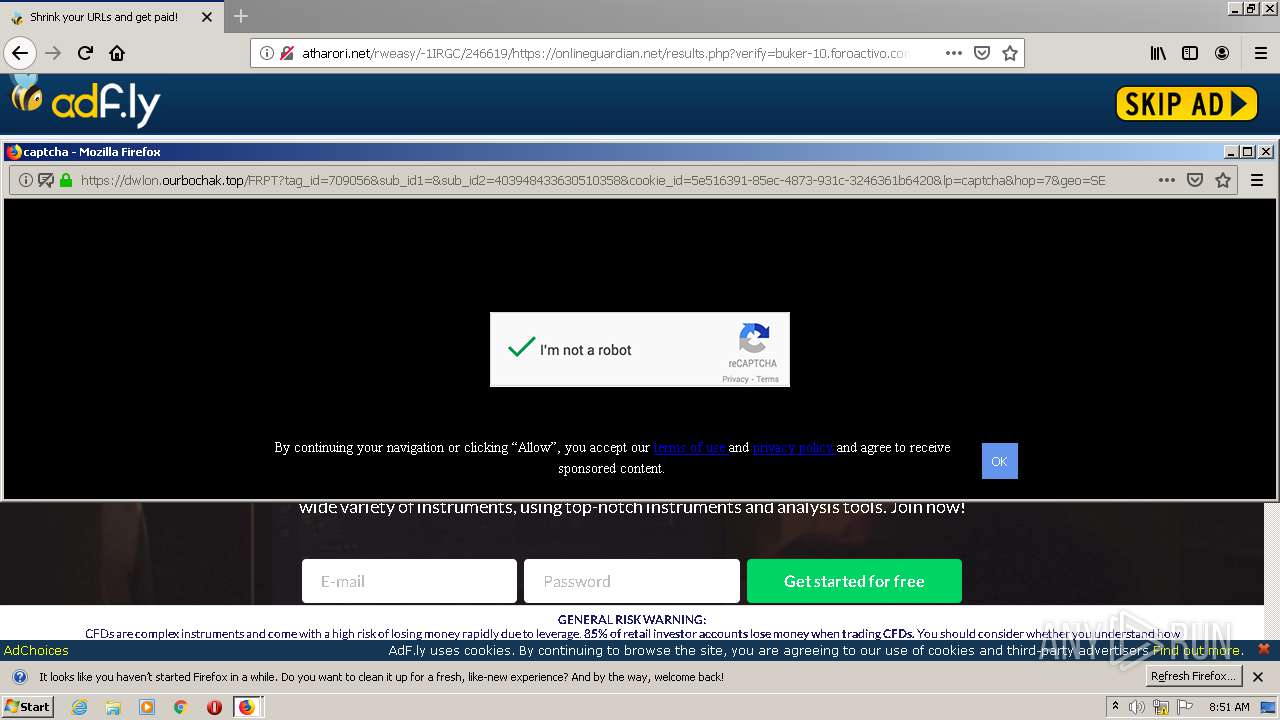Click the adf.ly logo
This screenshot has height=720, width=1280.
click(86, 102)
